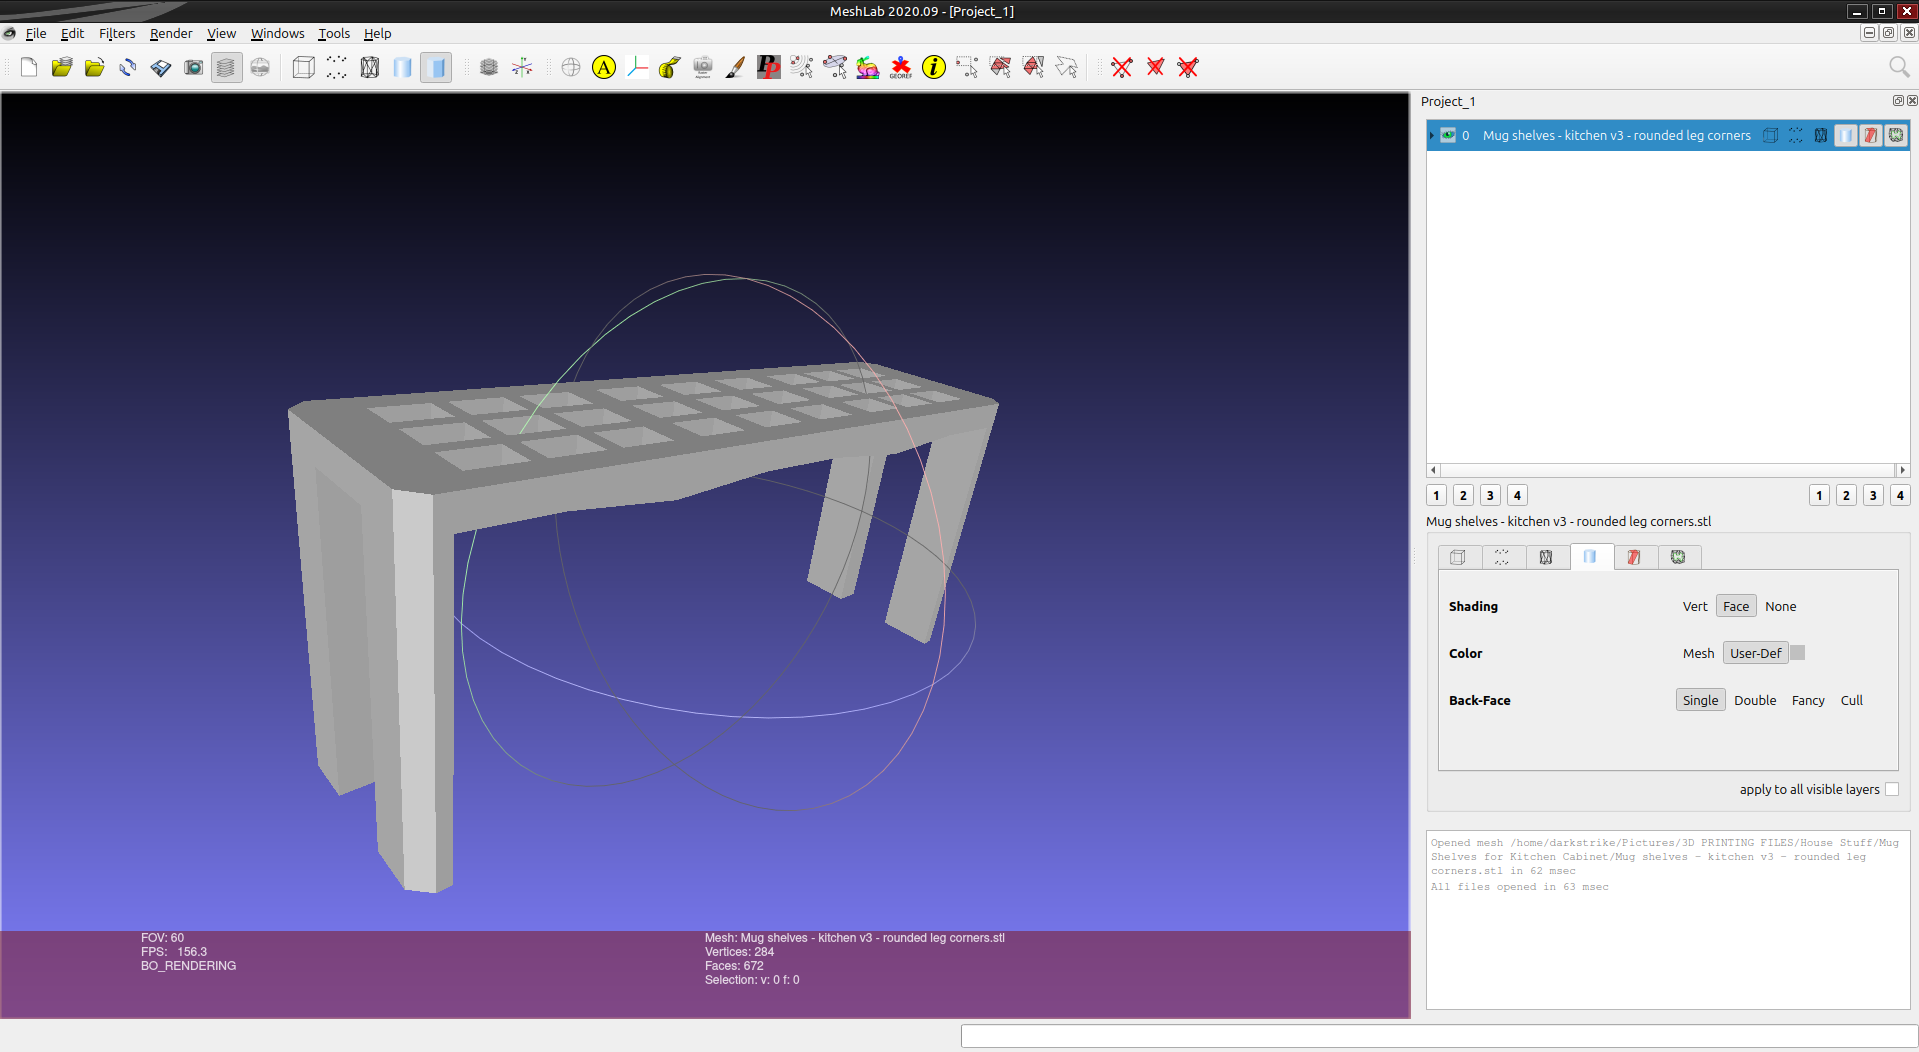The height and width of the screenshot is (1052, 1919).
Task: Open the Filters menu
Action: pos(117,33)
